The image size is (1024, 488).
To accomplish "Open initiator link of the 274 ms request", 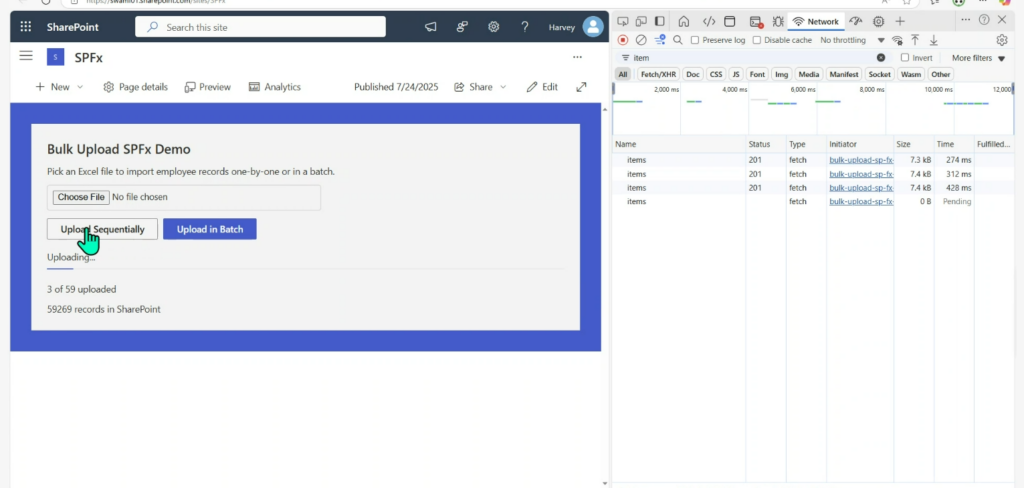I will point(861,160).
